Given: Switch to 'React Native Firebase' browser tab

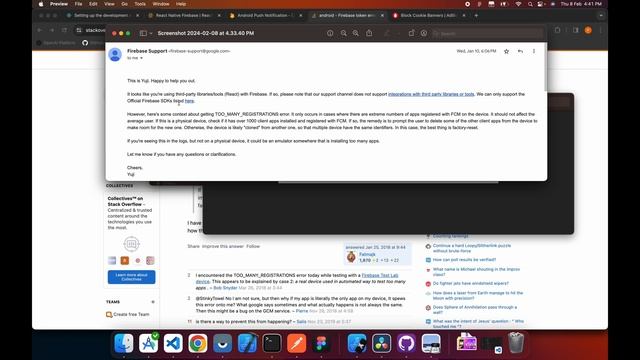Looking at the screenshot, I should [x=183, y=16].
